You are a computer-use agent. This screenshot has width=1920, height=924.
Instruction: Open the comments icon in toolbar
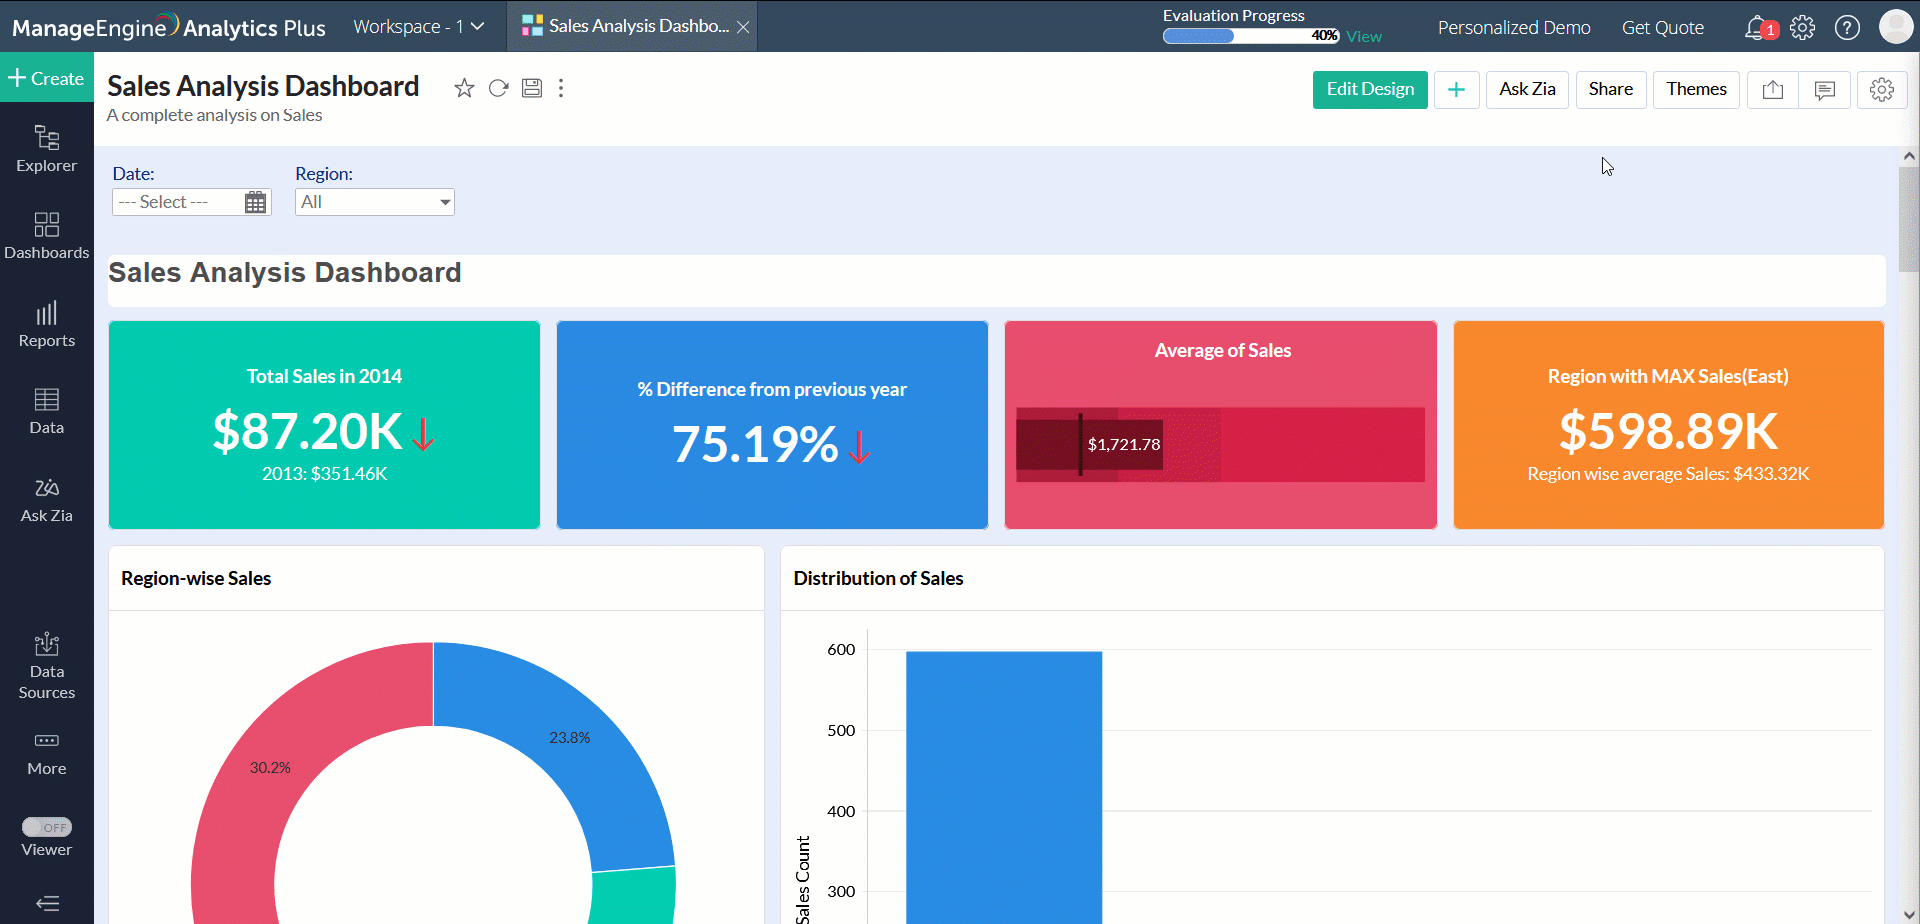(x=1824, y=90)
